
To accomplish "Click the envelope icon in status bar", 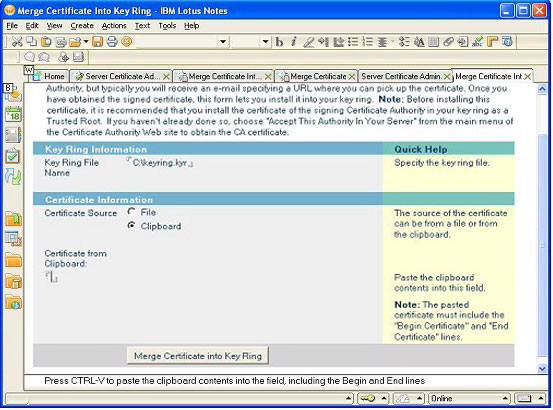I will pos(524,398).
